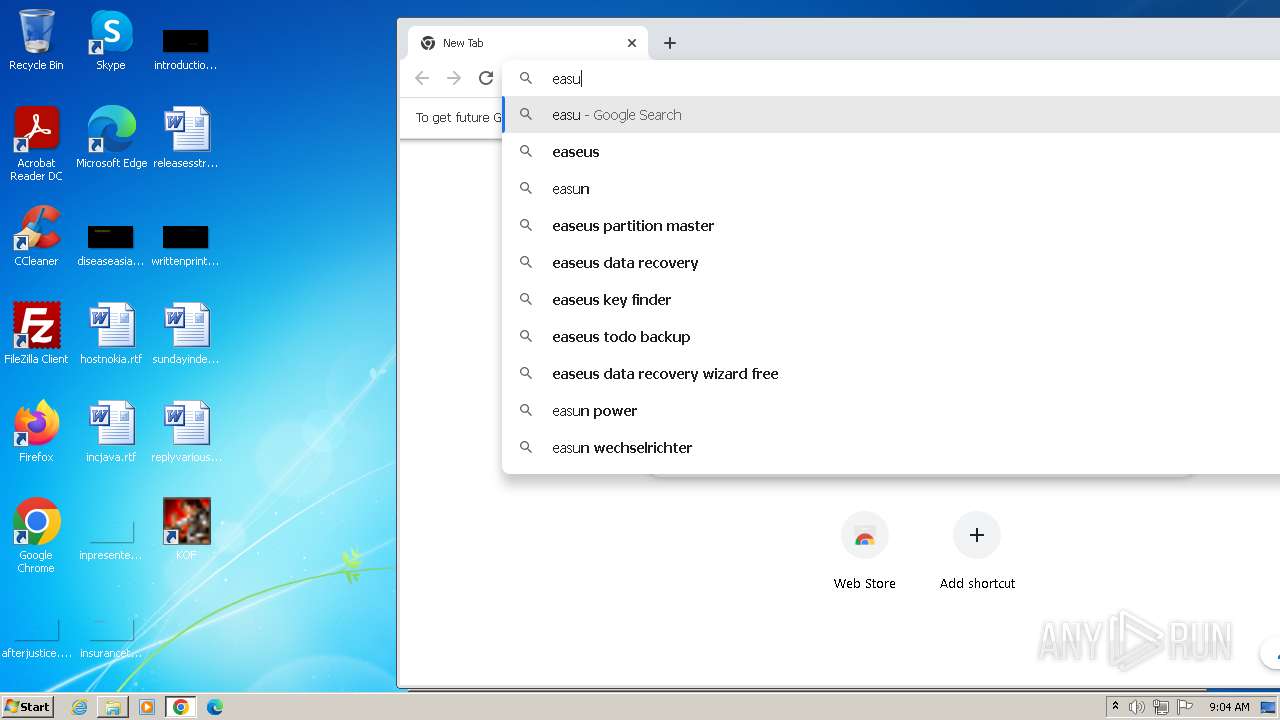Select 'easeus data recovery wizard free' suggestion
The image size is (1280, 720).
(891, 374)
